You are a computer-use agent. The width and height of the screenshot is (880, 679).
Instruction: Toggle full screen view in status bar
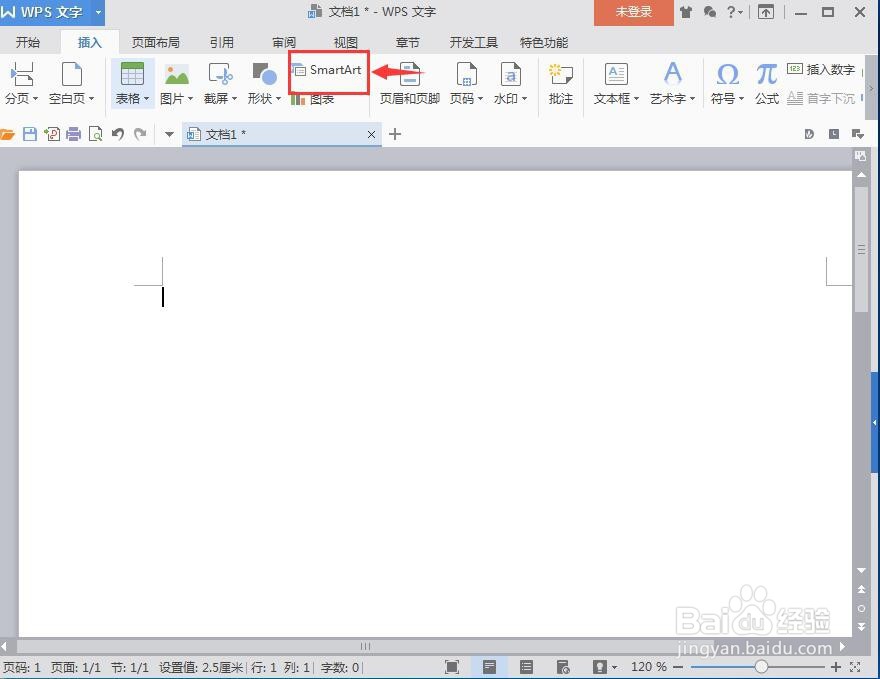(x=452, y=667)
